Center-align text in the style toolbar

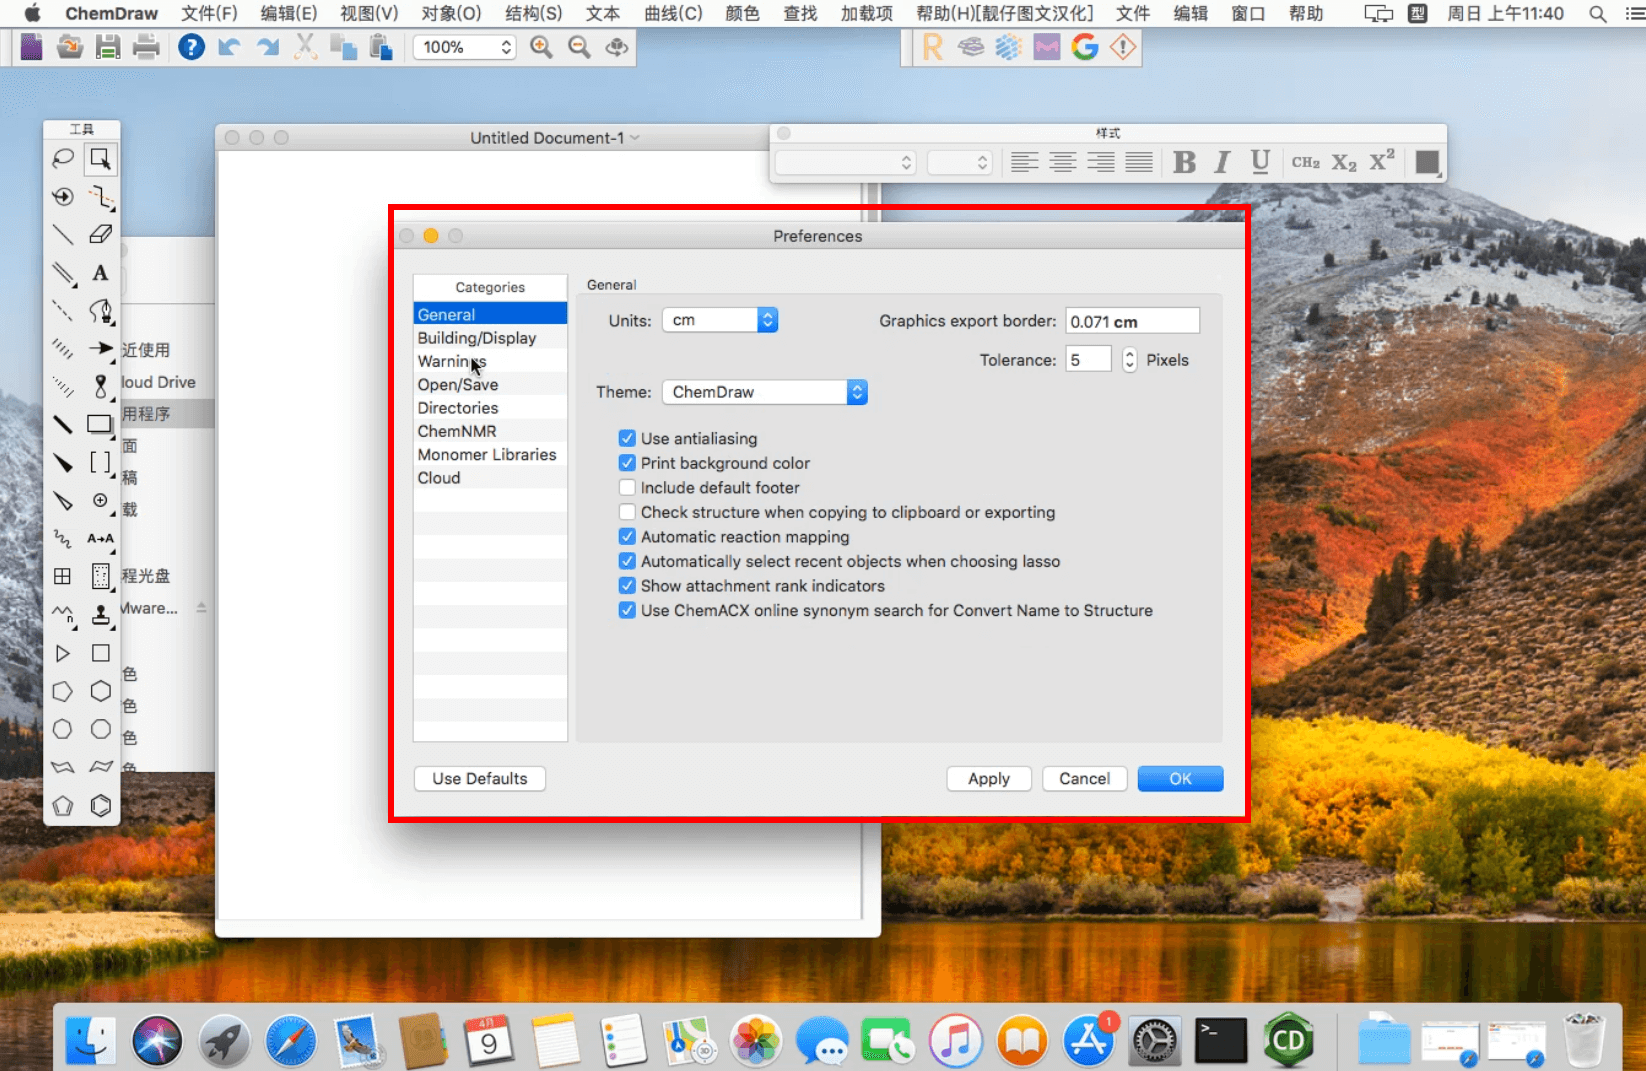(x=1063, y=162)
